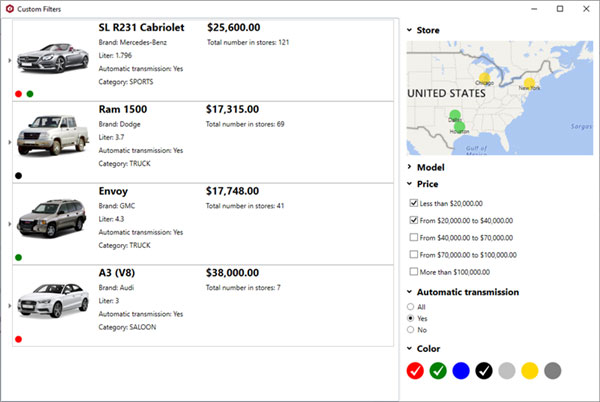Click the Chicago store marker on map
This screenshot has width=600, height=402.
pyautogui.click(x=484, y=79)
